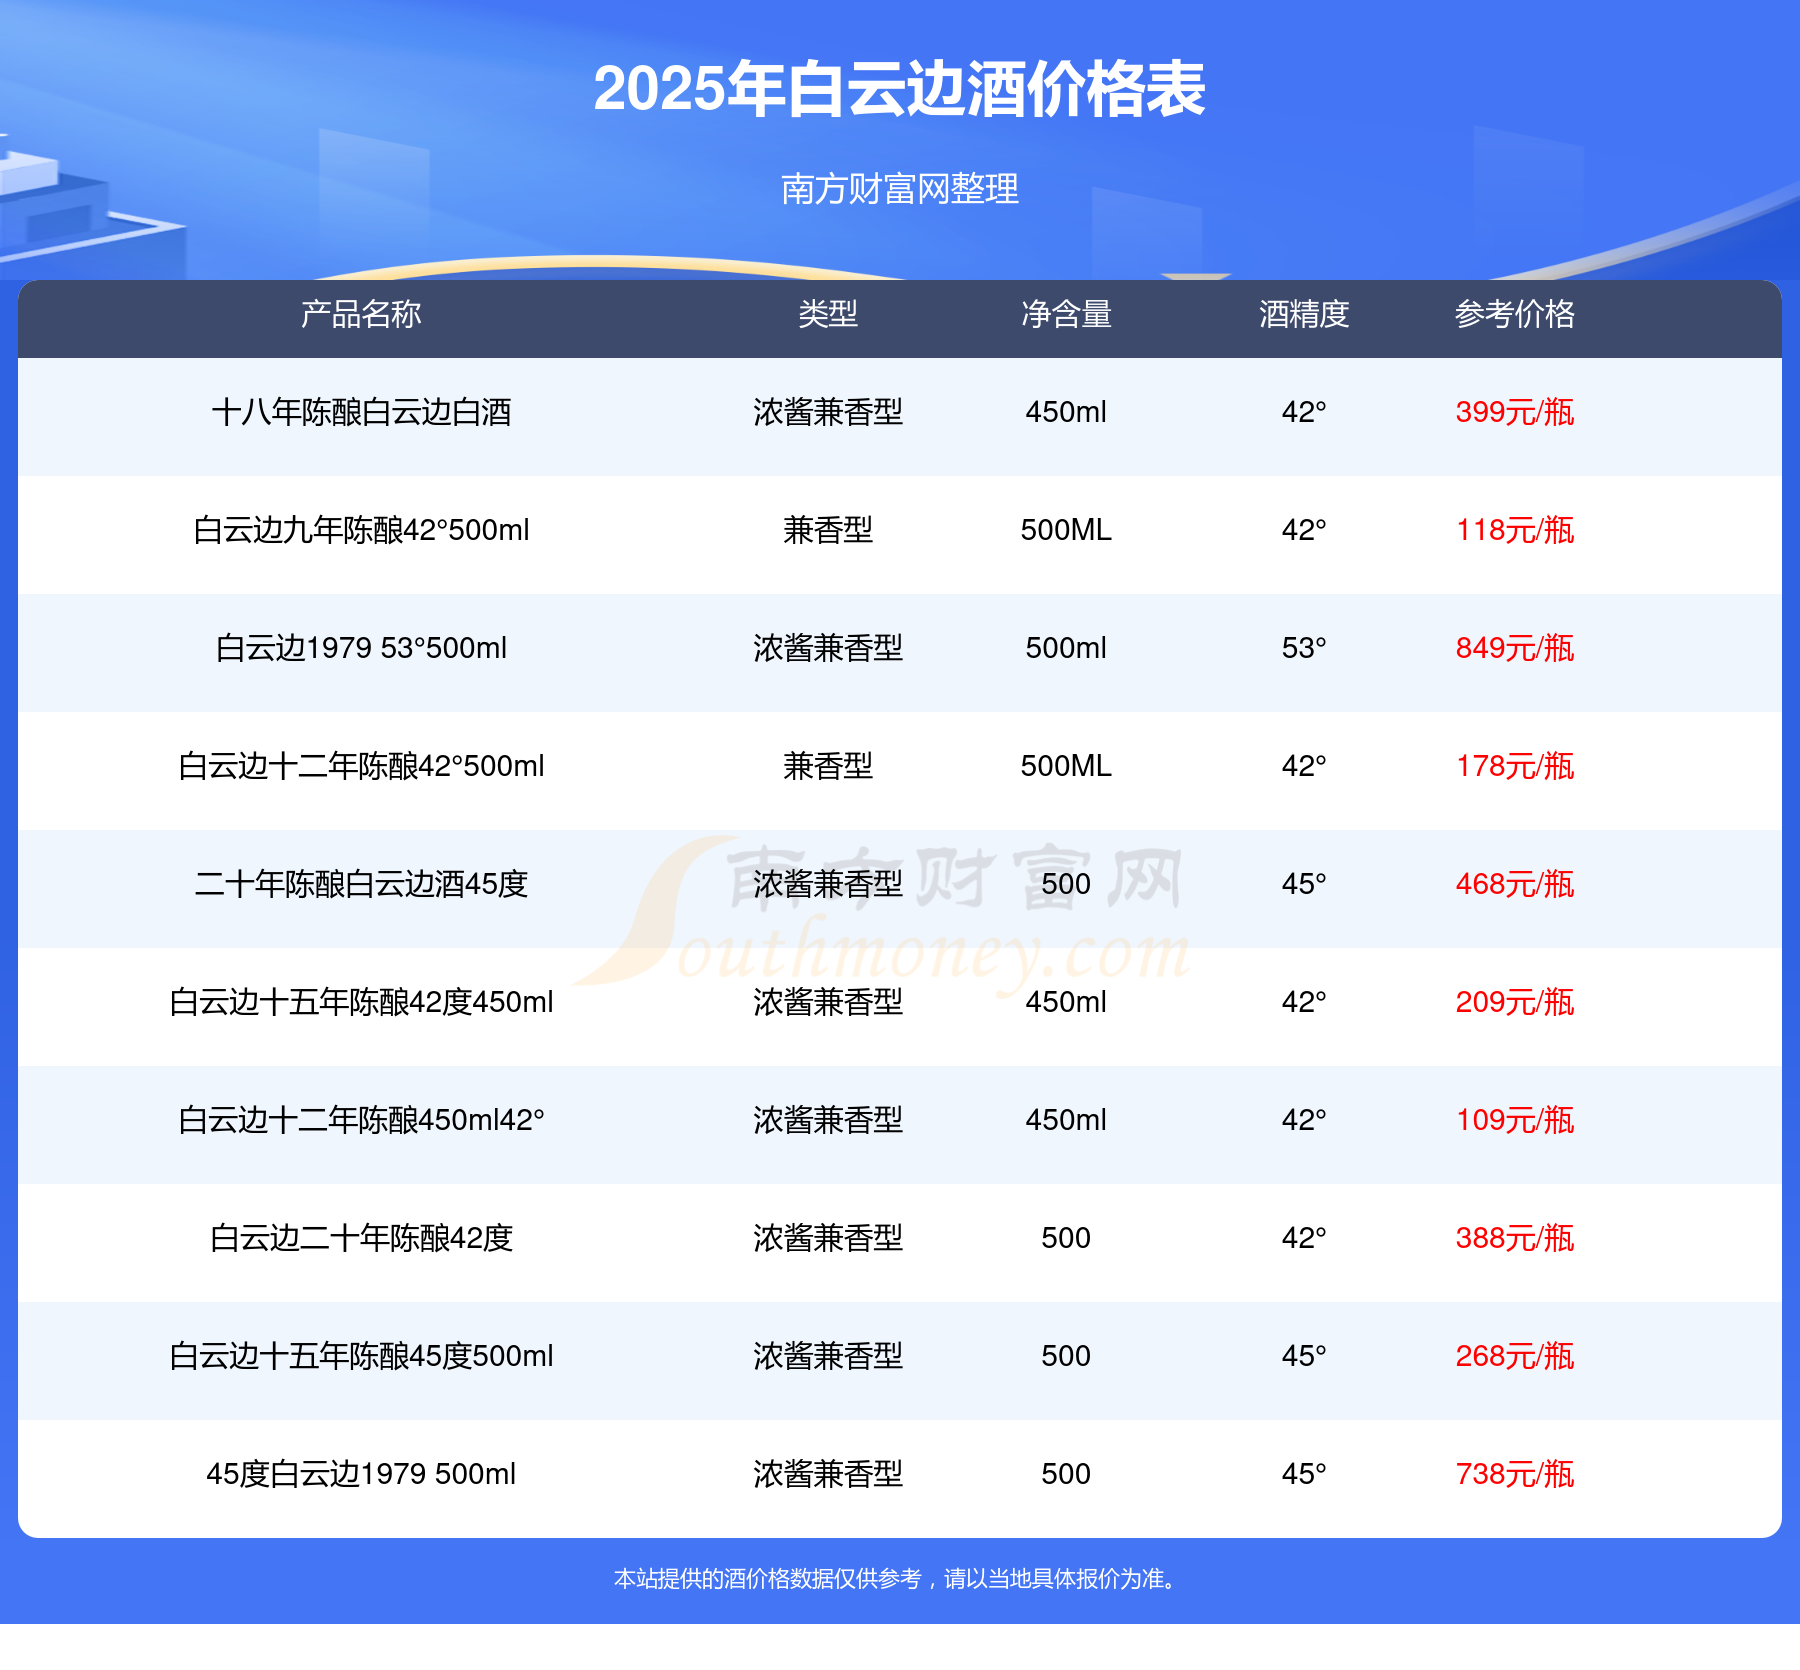Screen dimensions: 1800x1670
Task: Click the price 388元/瓶
Action: 1515,1238
